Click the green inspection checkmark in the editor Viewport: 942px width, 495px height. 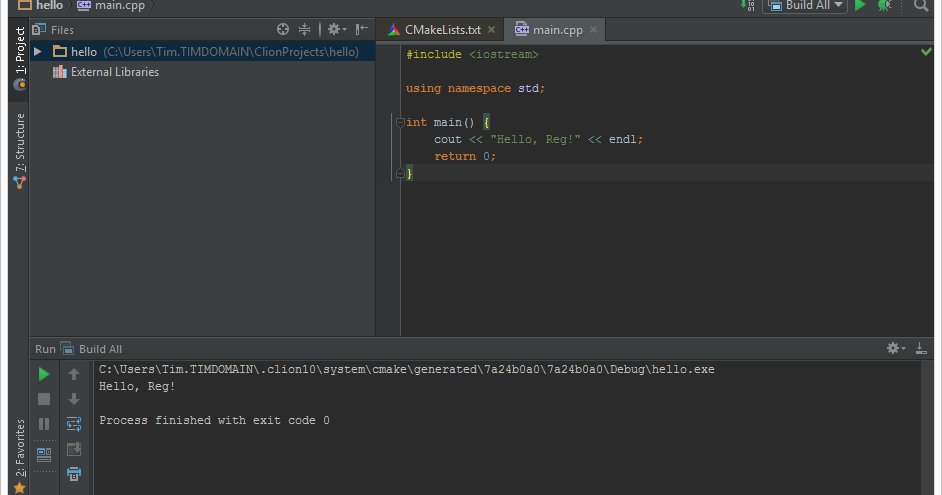point(926,52)
